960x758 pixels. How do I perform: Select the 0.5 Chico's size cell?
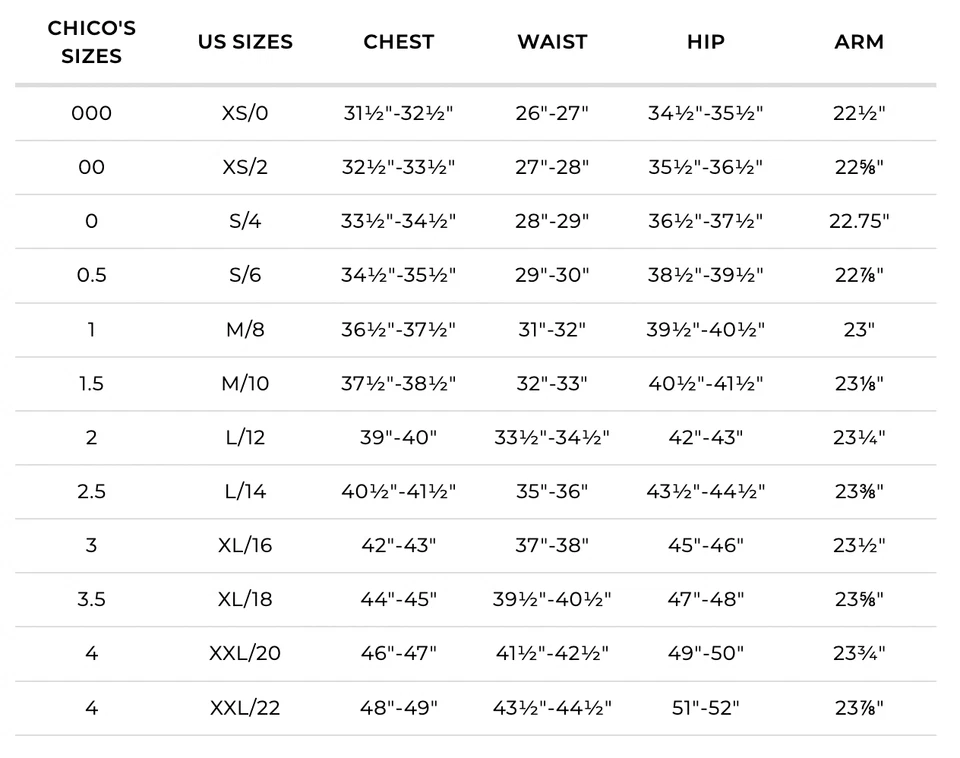click(91, 275)
